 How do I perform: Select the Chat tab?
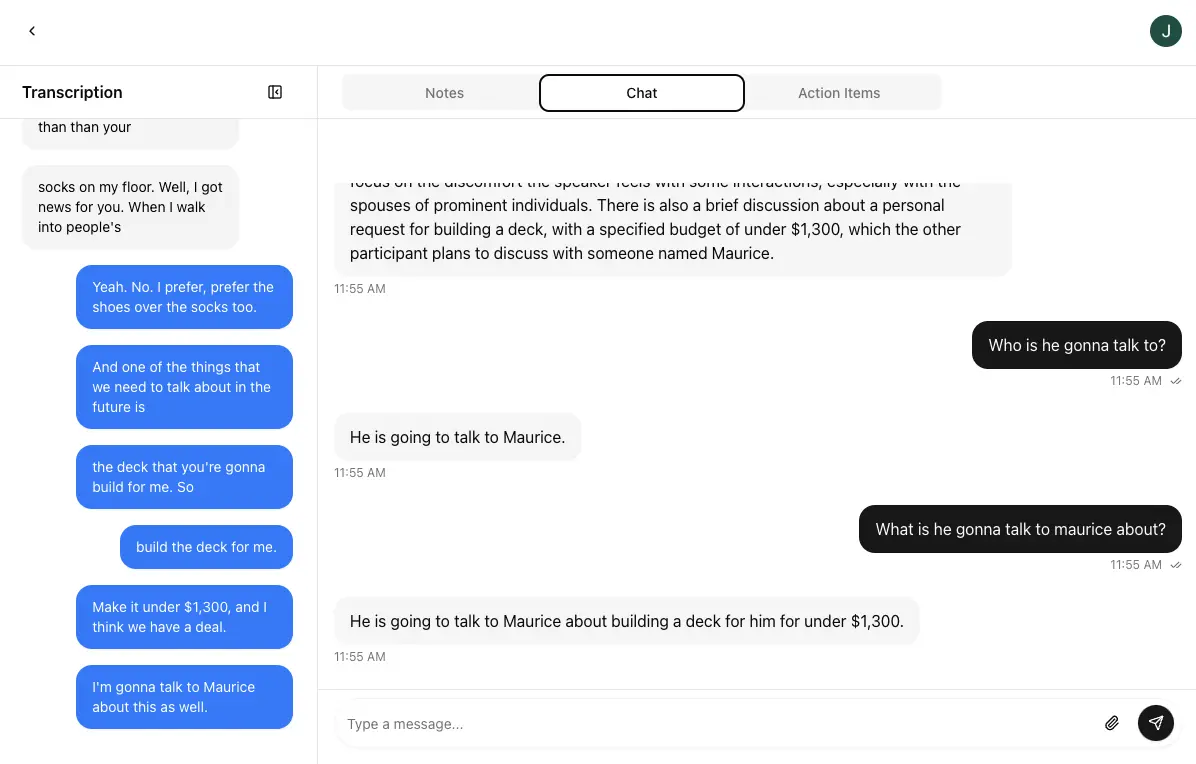(641, 93)
